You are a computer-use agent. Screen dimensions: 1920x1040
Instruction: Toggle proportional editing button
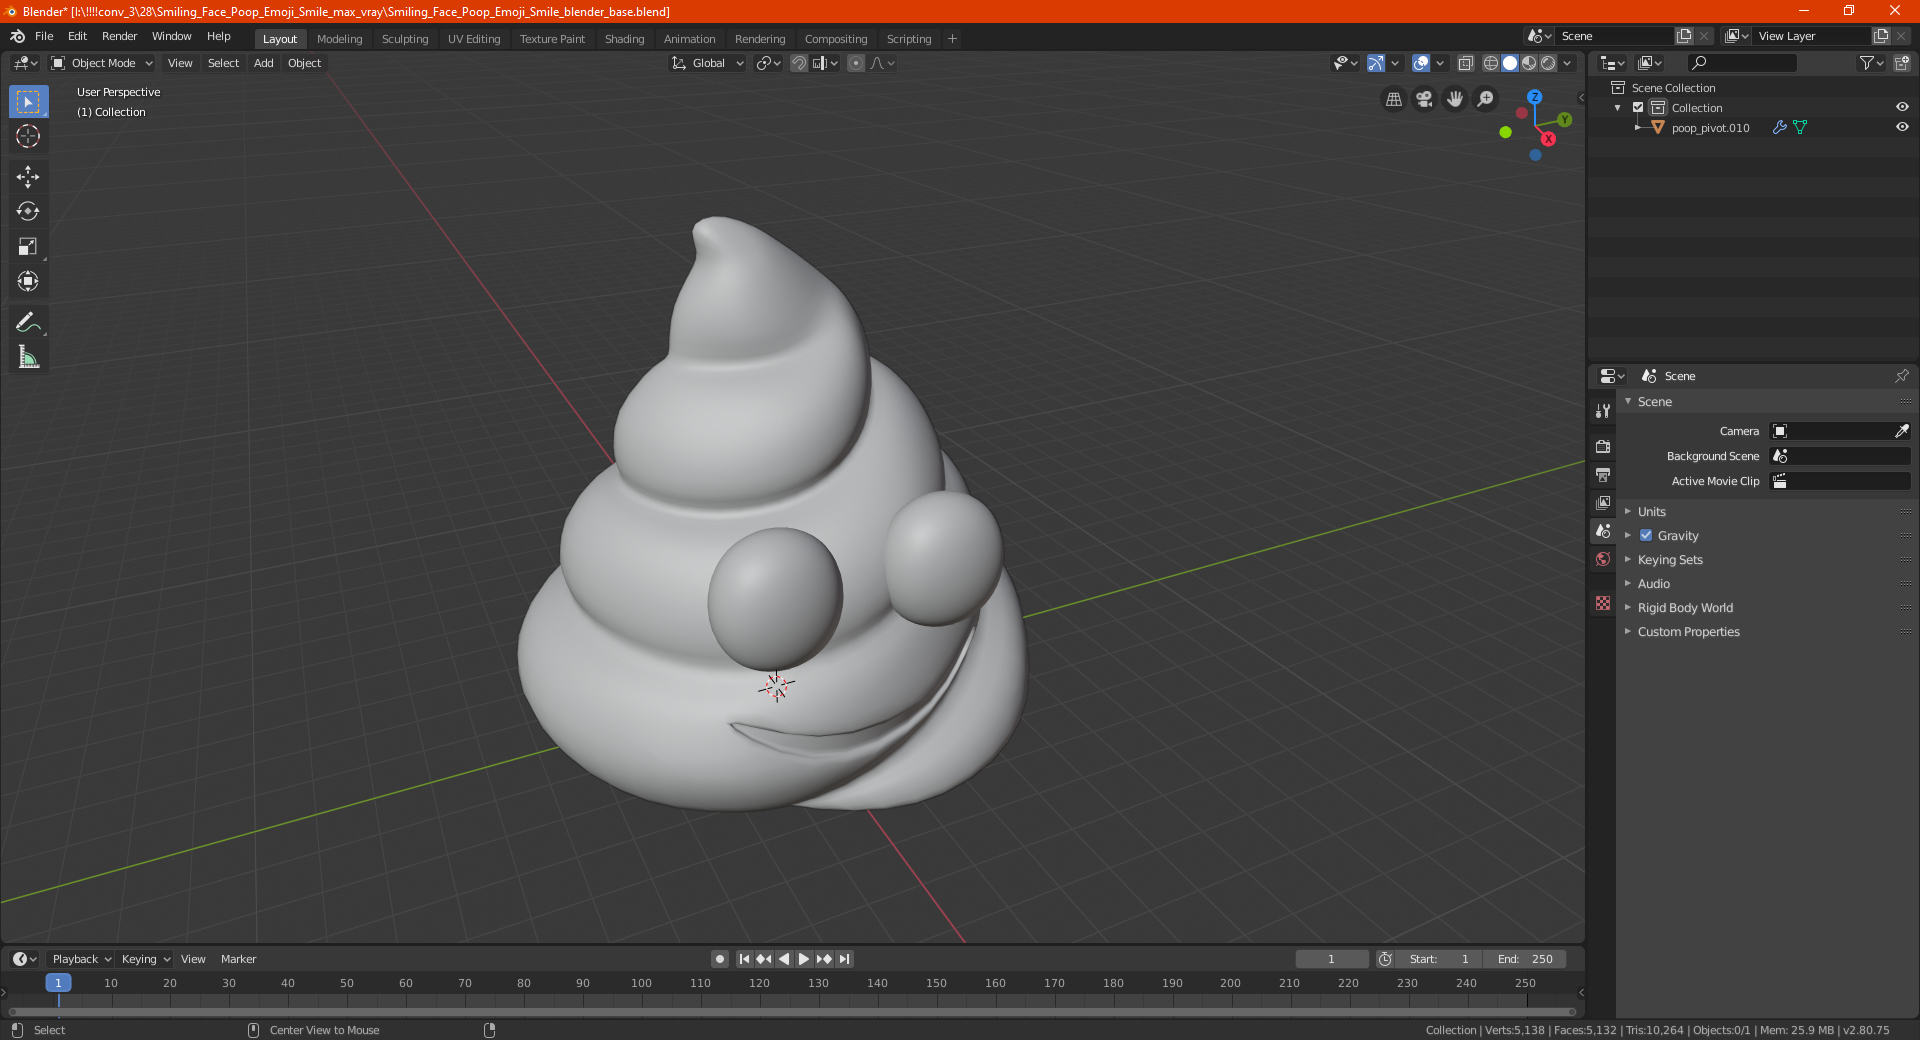pyautogui.click(x=855, y=63)
